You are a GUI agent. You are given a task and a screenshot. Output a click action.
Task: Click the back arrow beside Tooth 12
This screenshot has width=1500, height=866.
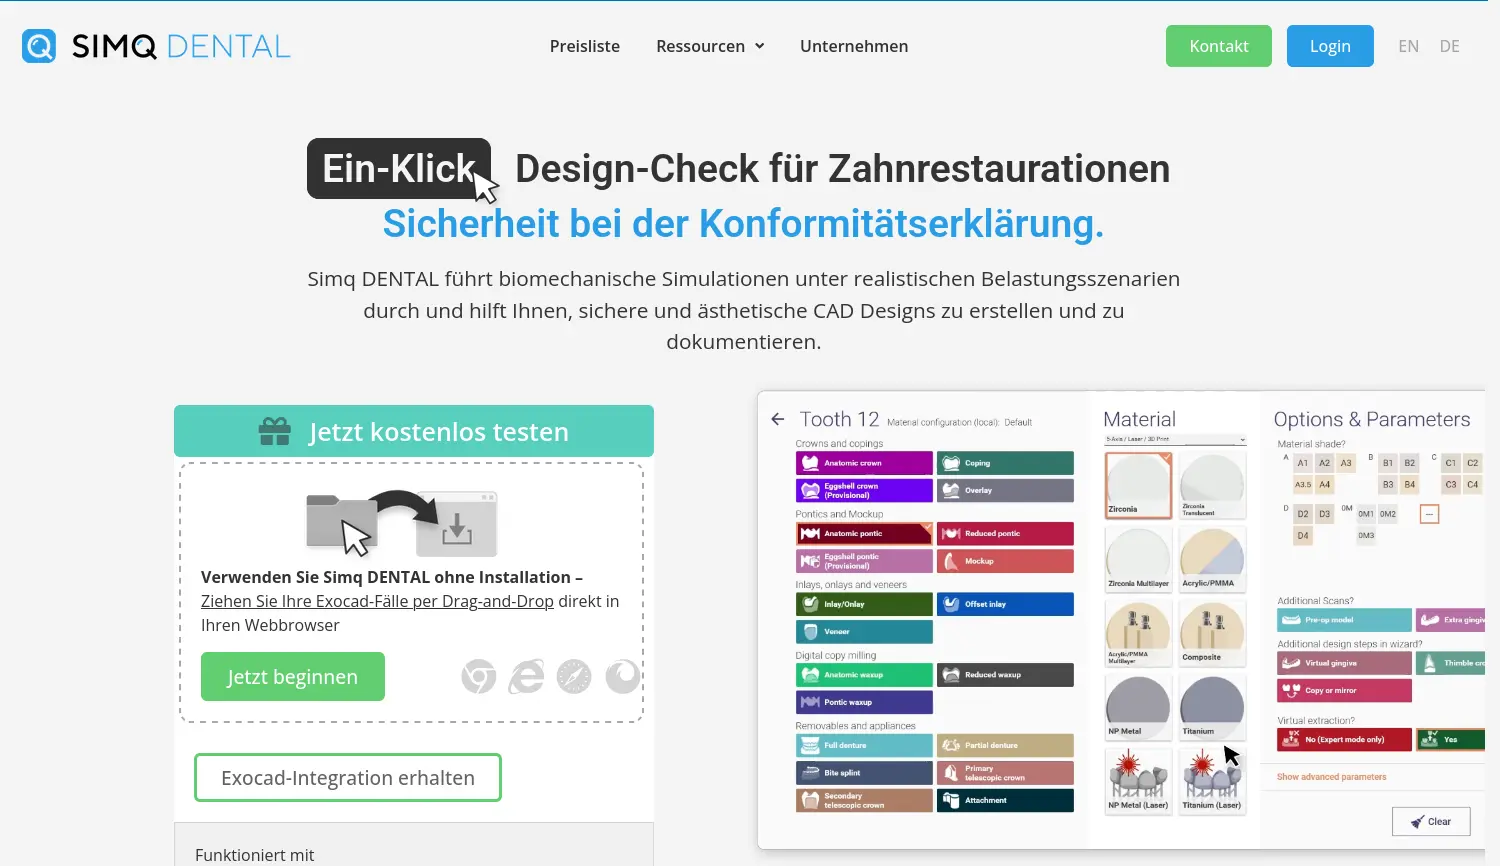(778, 420)
